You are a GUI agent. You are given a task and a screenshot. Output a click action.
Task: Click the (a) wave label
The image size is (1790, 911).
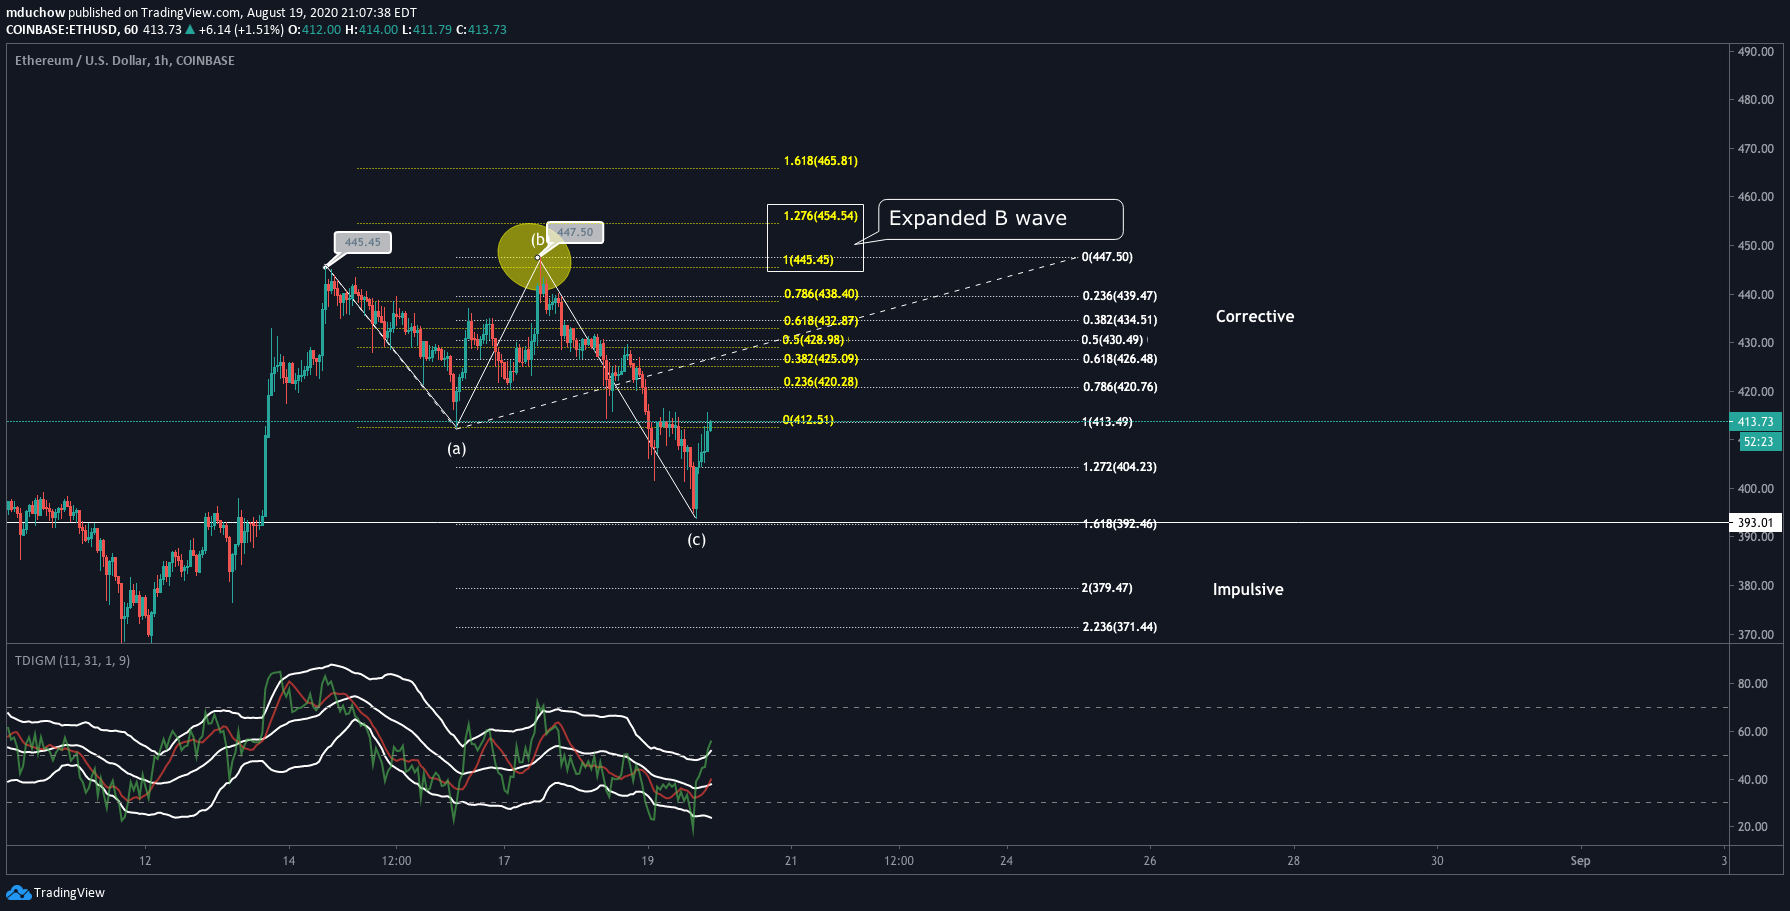(x=457, y=448)
